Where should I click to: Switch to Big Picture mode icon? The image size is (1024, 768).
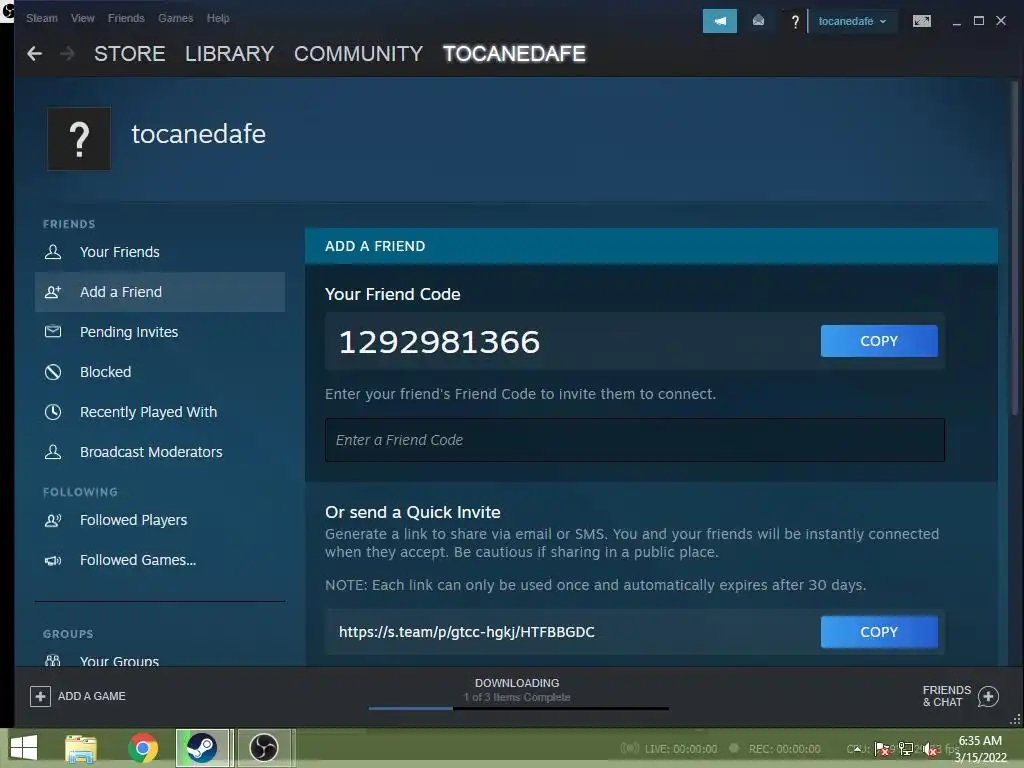coord(921,21)
